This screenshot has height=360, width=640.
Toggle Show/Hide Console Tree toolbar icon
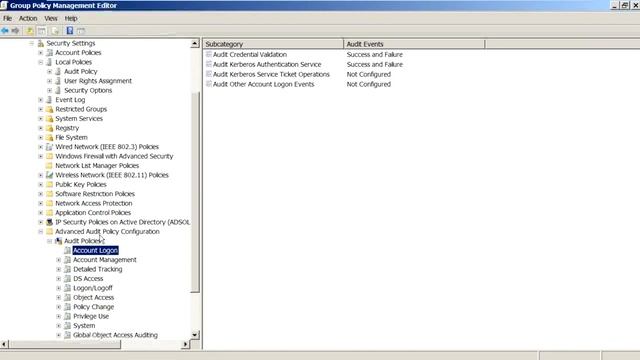click(x=42, y=31)
